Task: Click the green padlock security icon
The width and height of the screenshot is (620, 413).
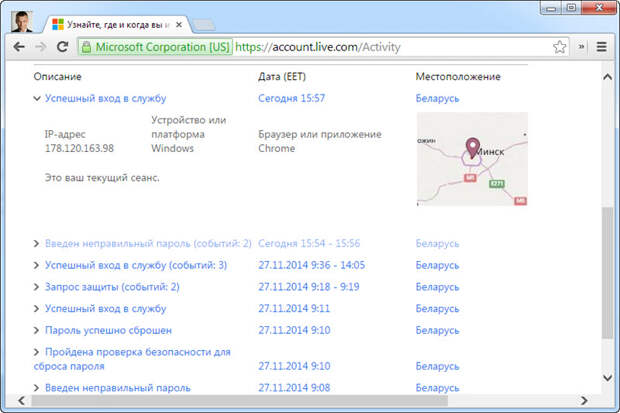Action: [x=86, y=47]
